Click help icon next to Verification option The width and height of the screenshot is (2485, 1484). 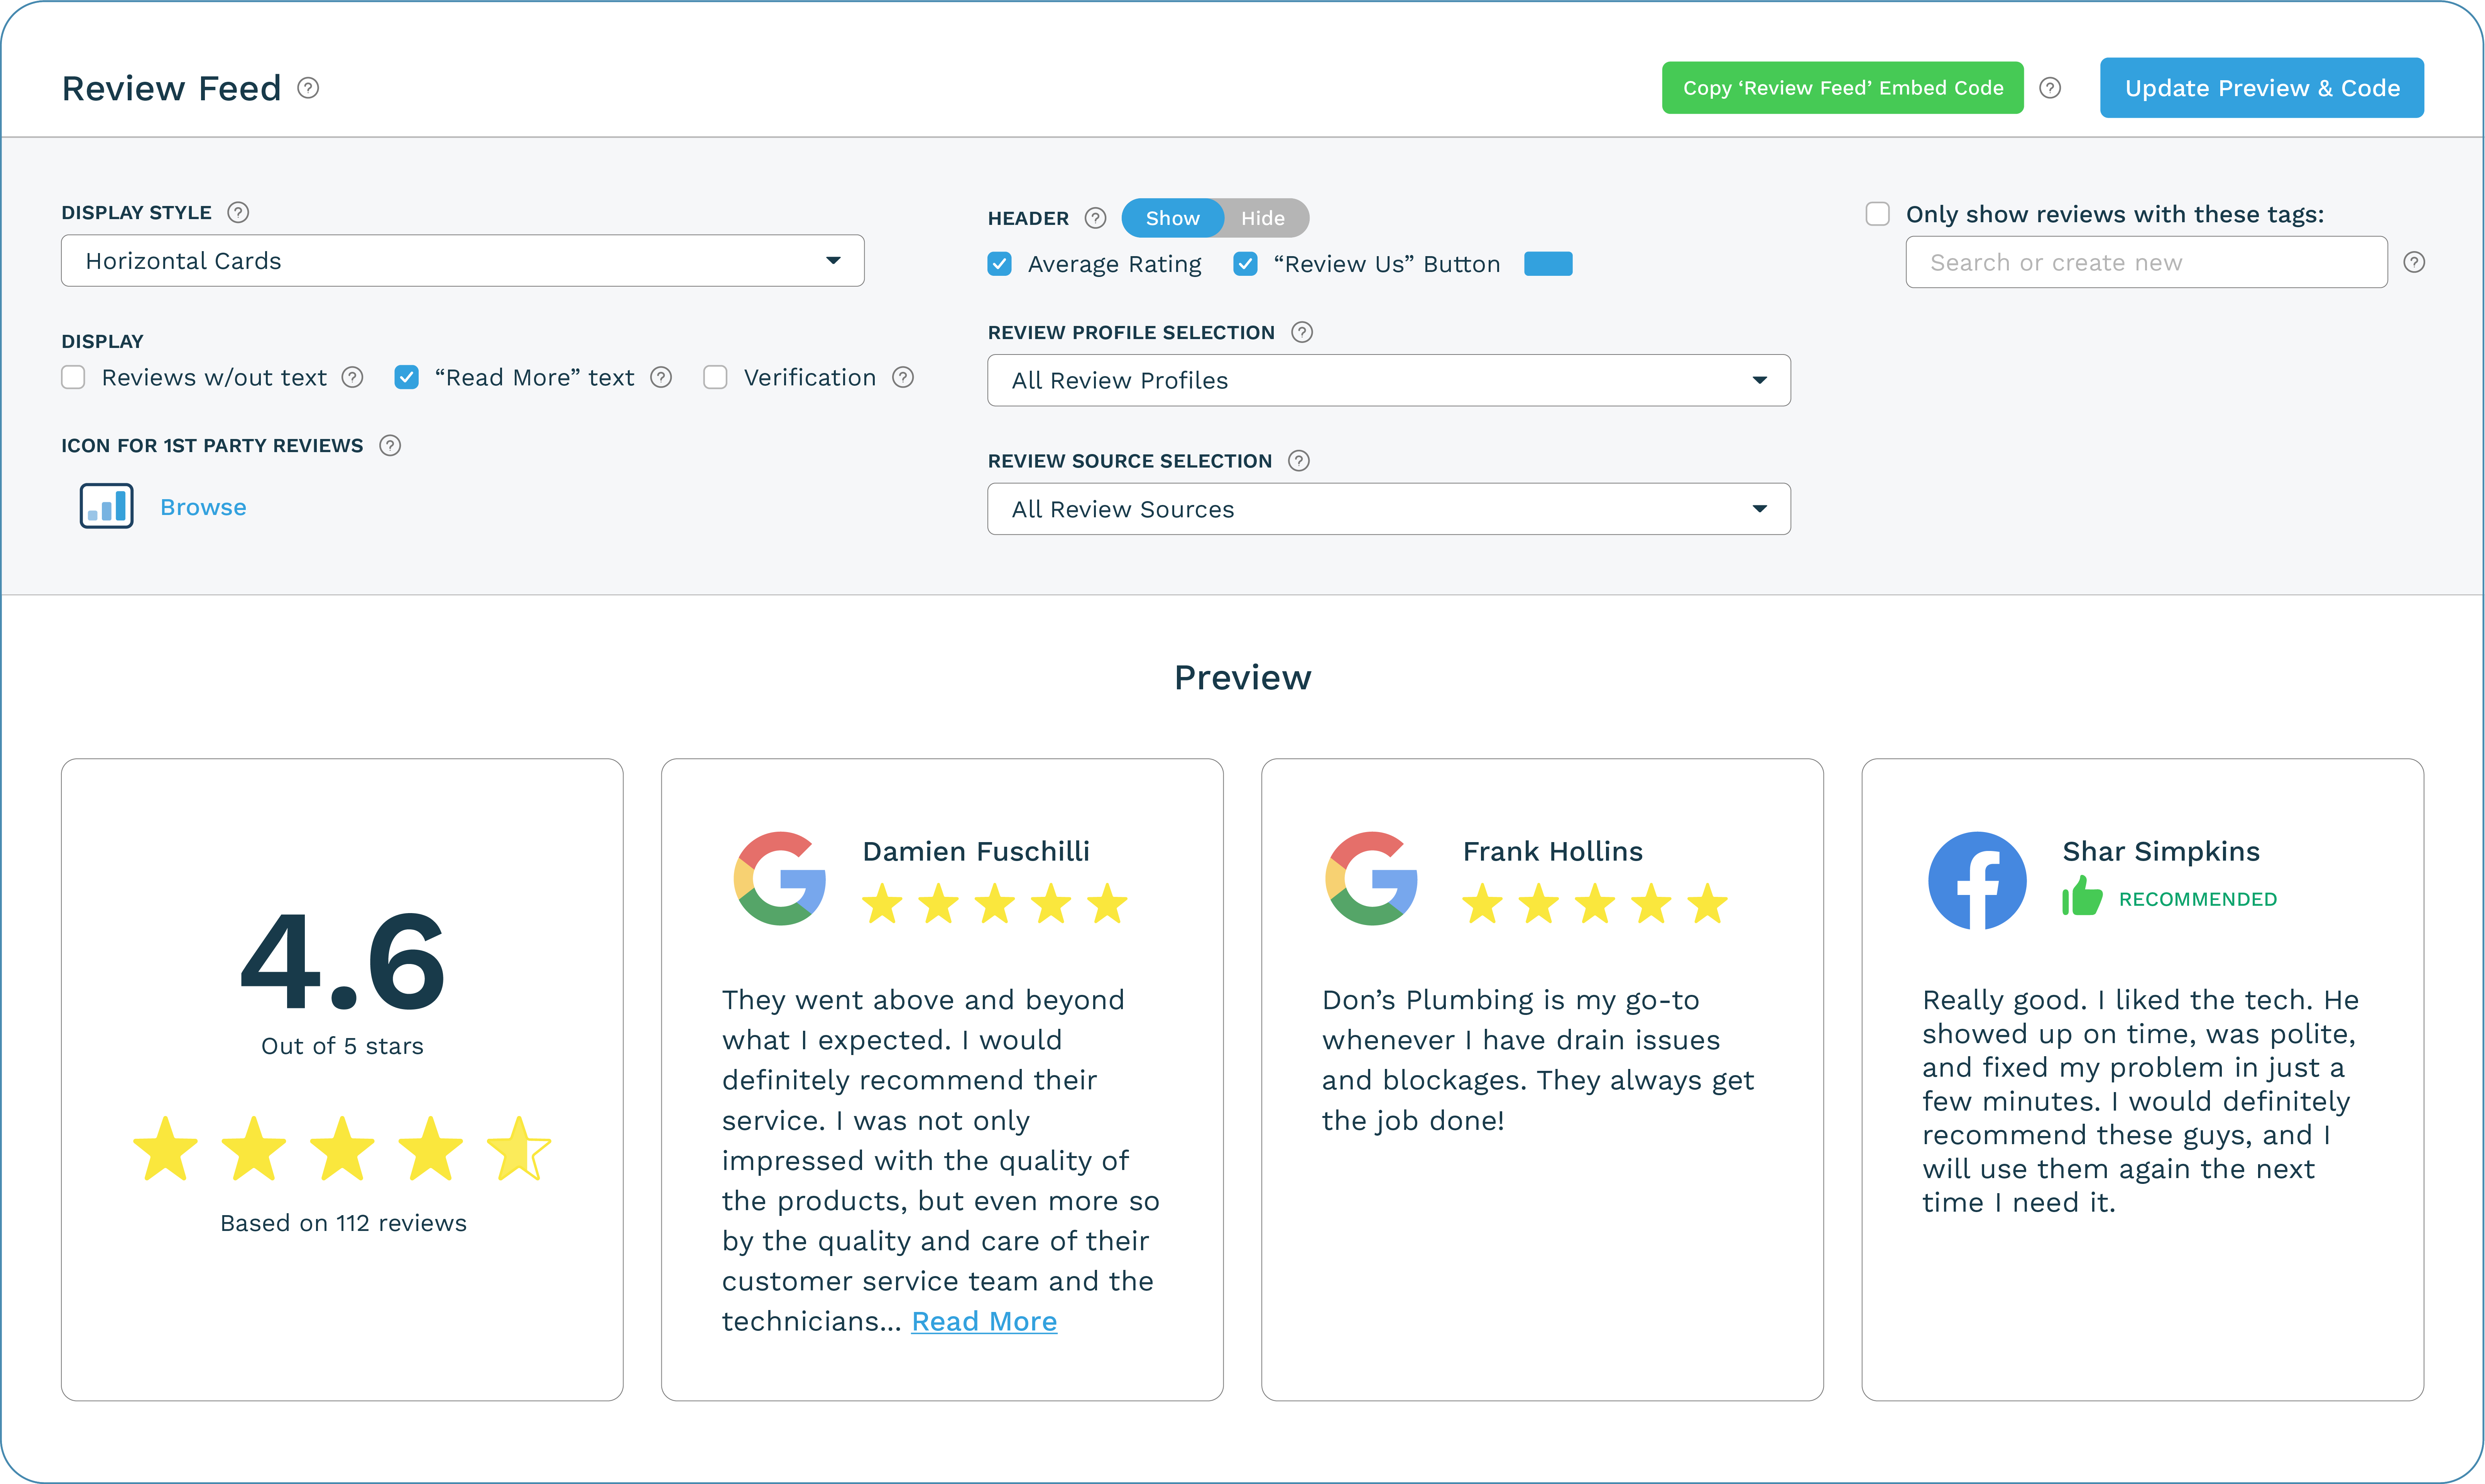pyautogui.click(x=903, y=377)
